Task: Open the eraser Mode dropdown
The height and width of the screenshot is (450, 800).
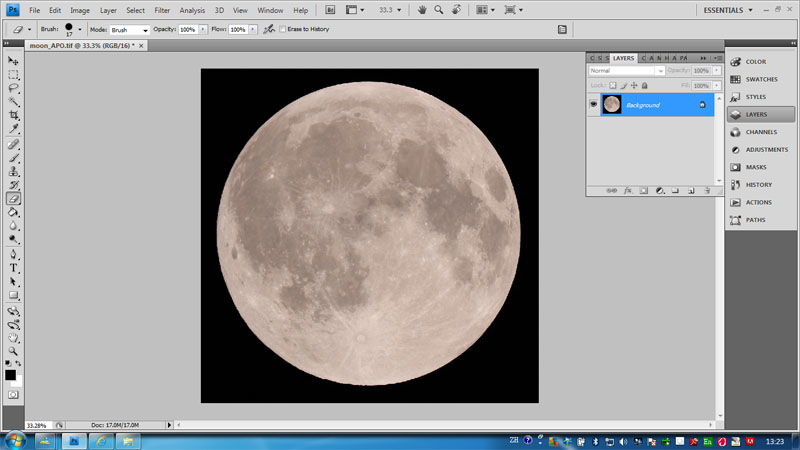Action: (130, 30)
